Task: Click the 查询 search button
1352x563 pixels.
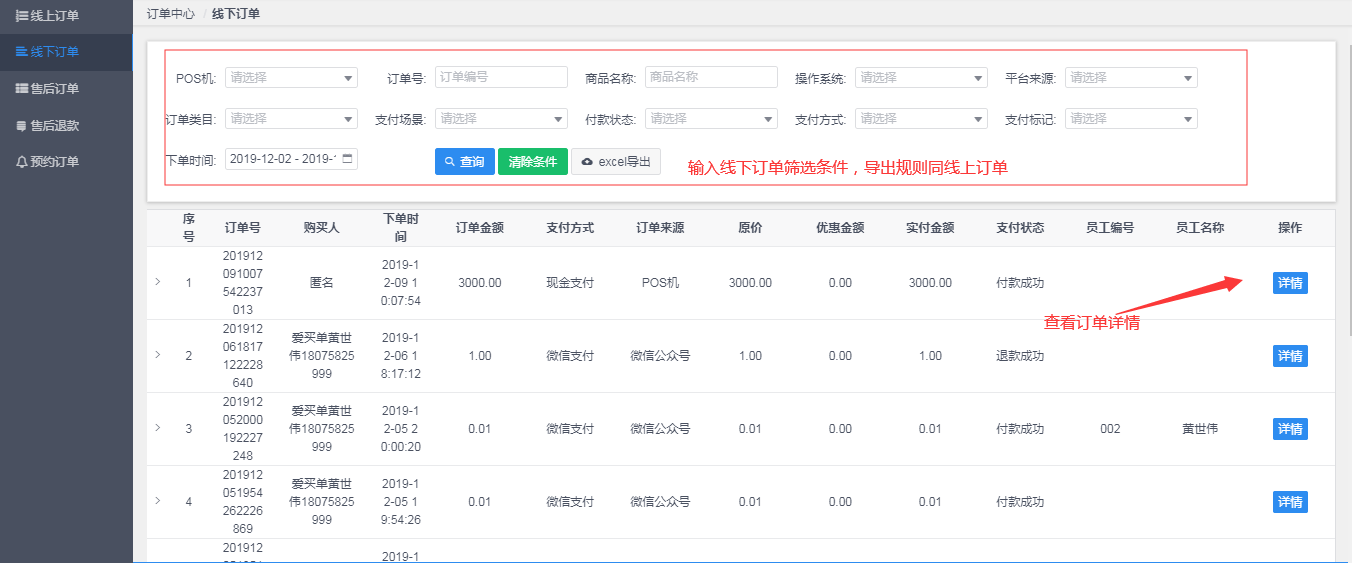Action: (x=465, y=162)
